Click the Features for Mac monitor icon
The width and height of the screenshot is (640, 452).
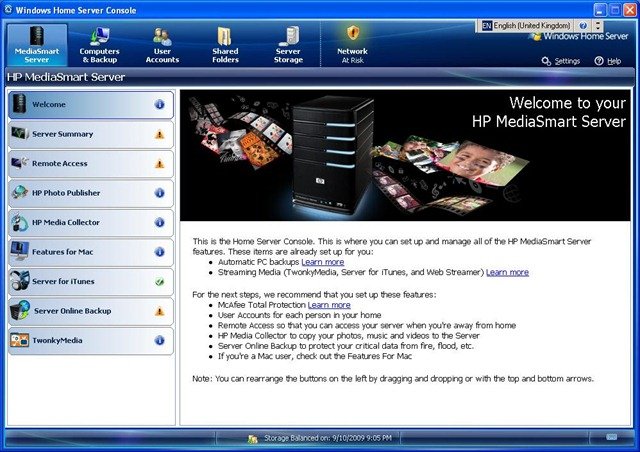[20, 251]
